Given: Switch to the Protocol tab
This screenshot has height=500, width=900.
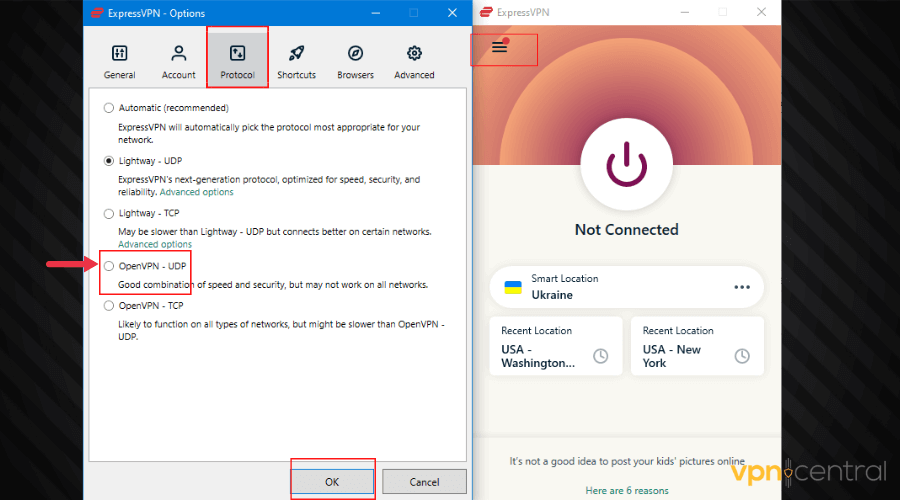Looking at the screenshot, I should tap(237, 62).
